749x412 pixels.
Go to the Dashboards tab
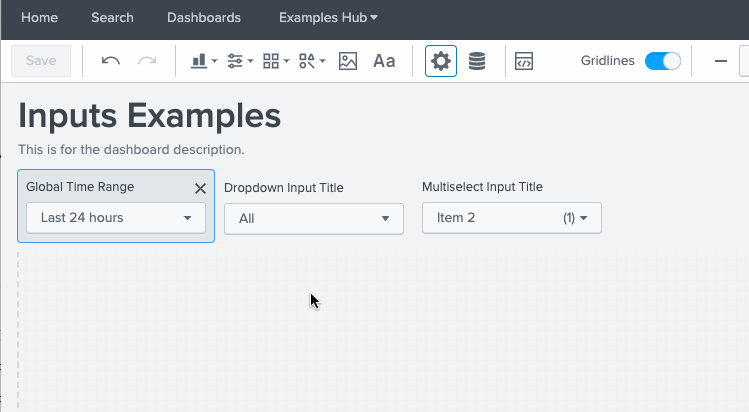pos(204,18)
